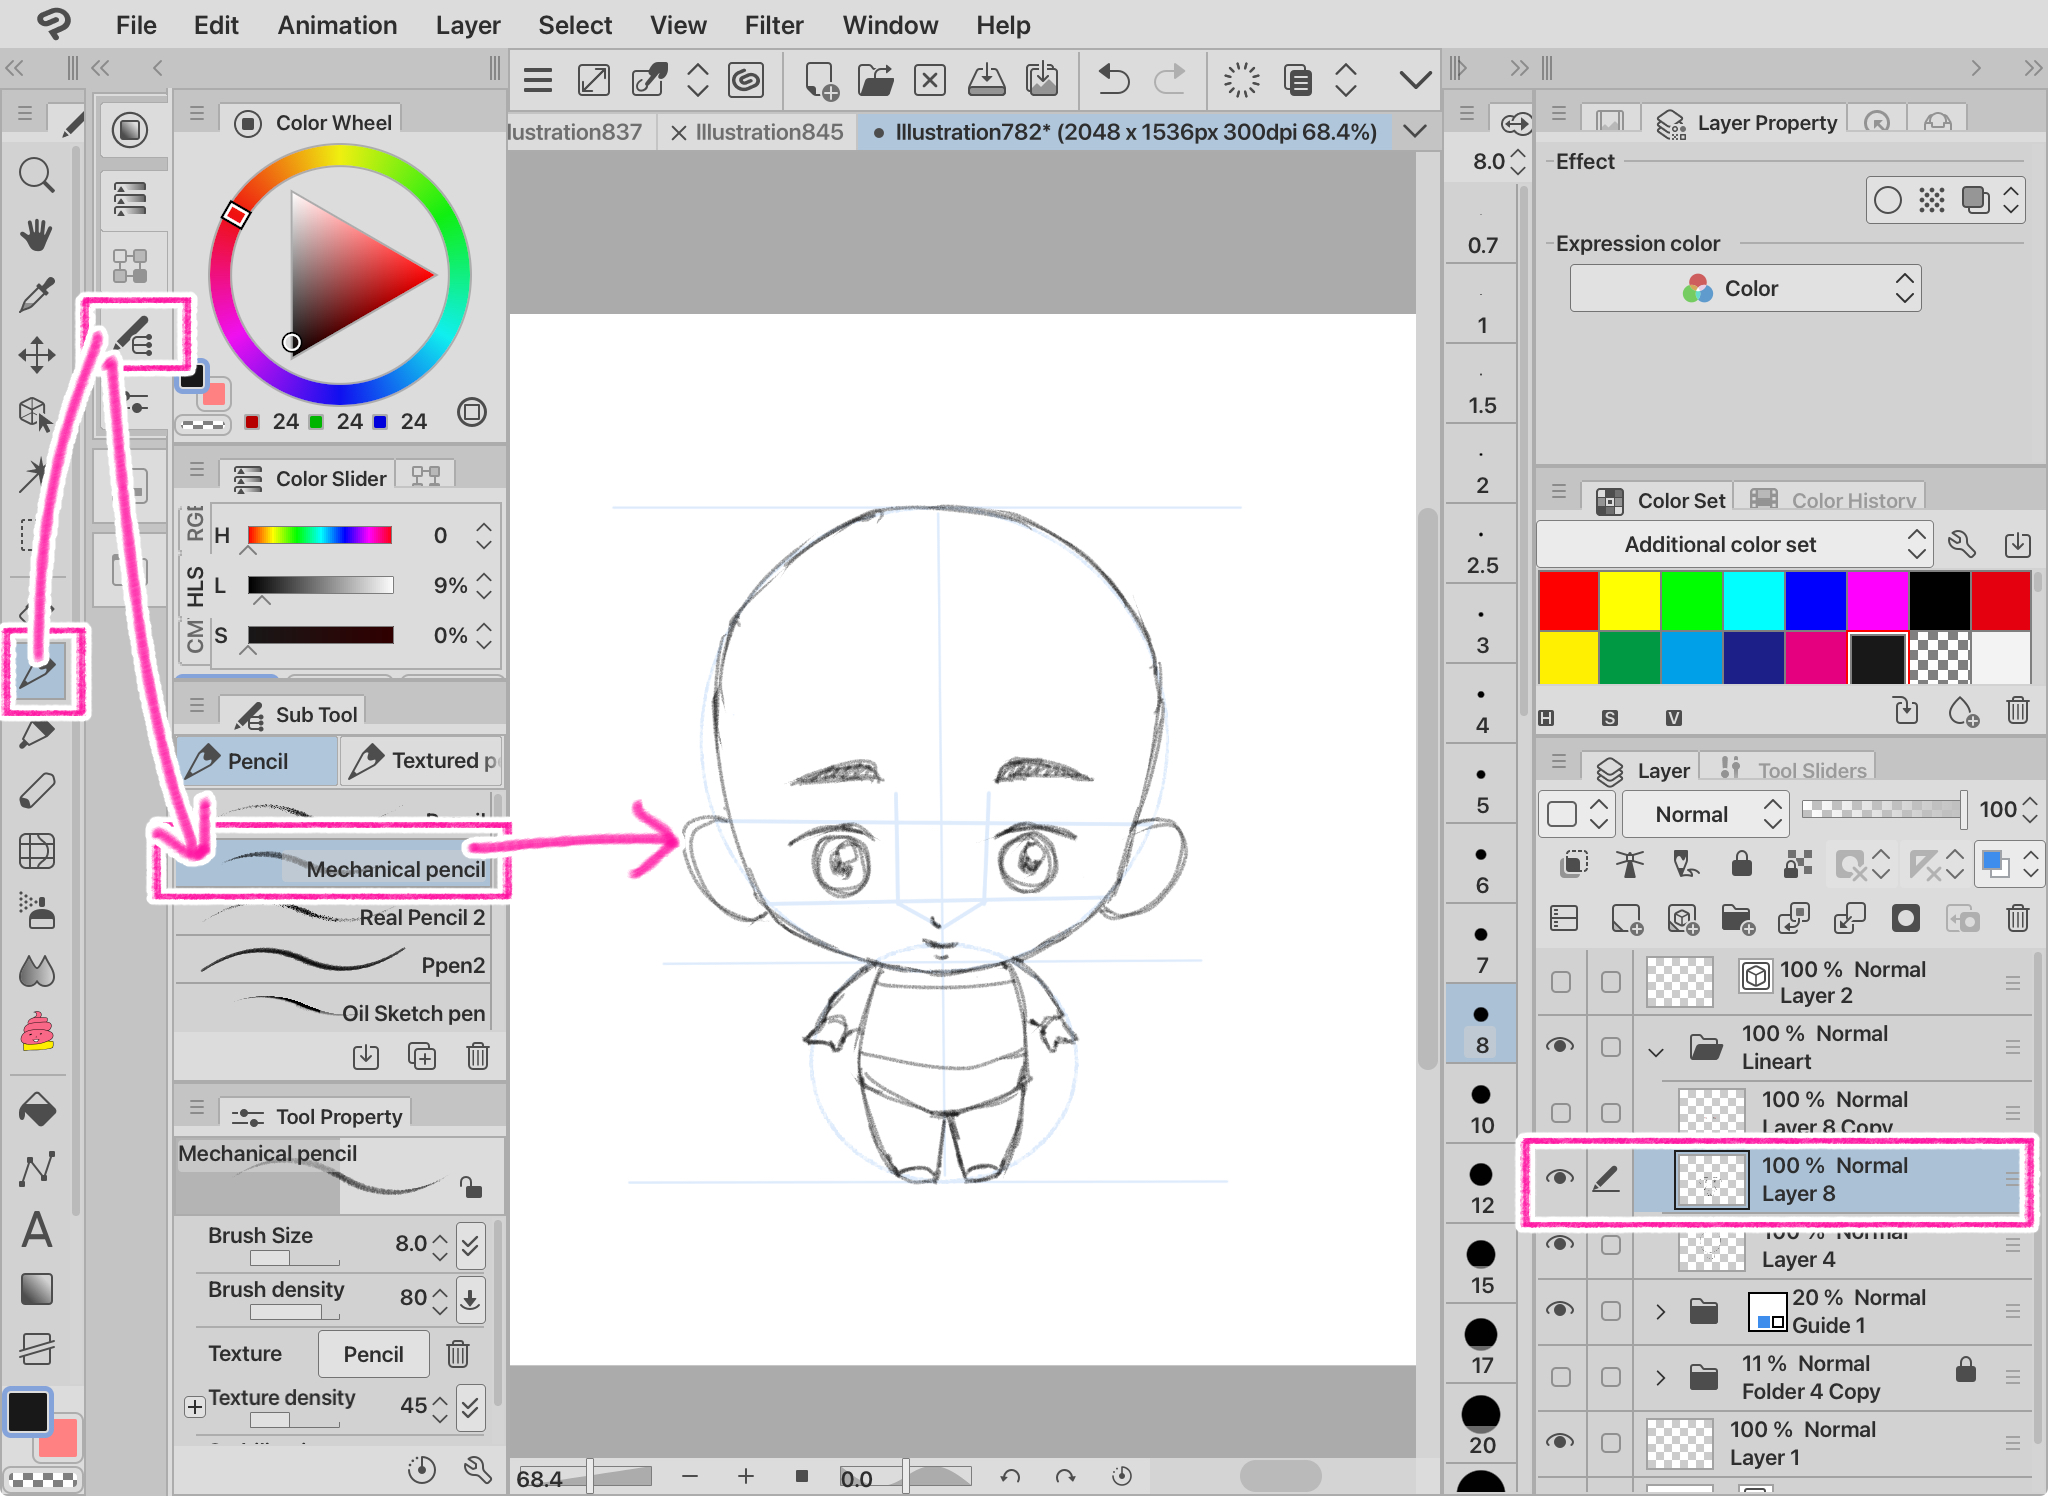Select the Text tool
The height and width of the screenshot is (1496, 2048).
(36, 1229)
